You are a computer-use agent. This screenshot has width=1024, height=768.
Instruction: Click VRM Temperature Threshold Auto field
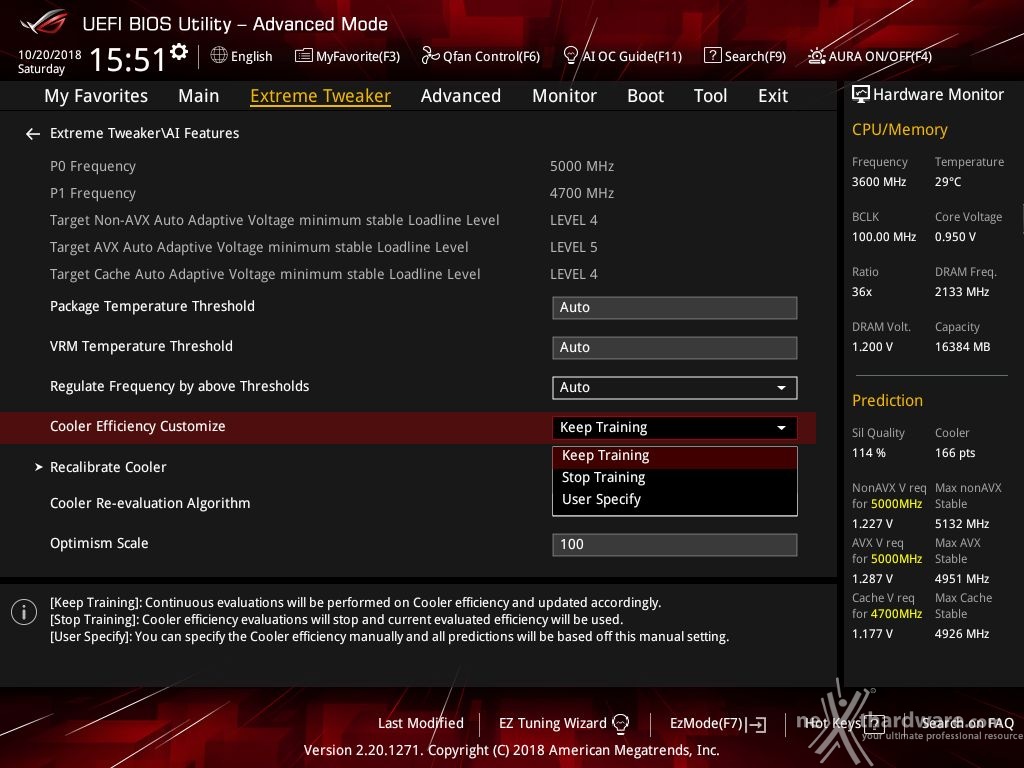(675, 347)
